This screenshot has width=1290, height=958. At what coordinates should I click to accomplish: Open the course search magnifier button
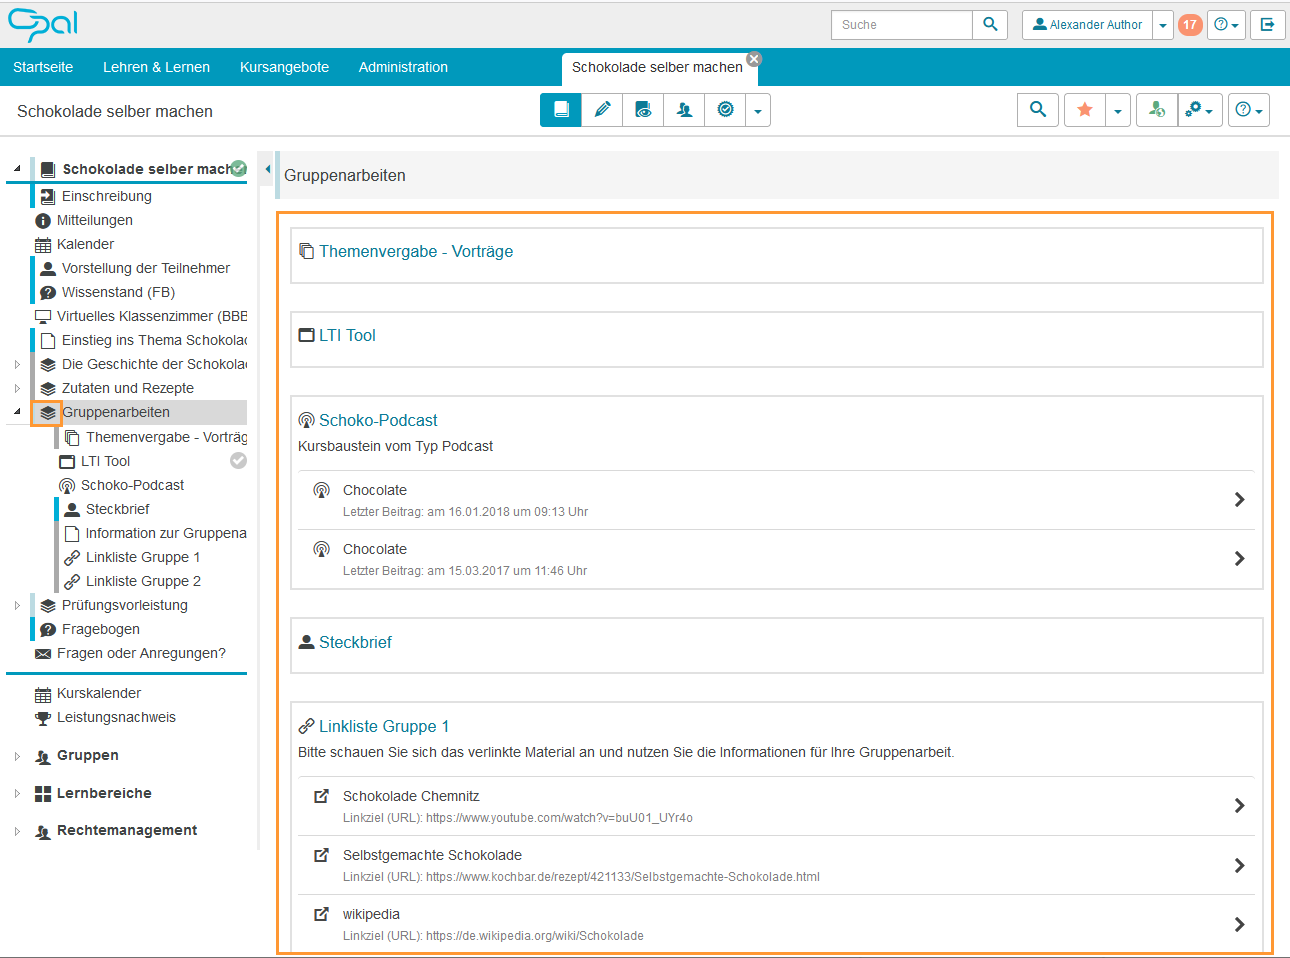pos(1038,110)
